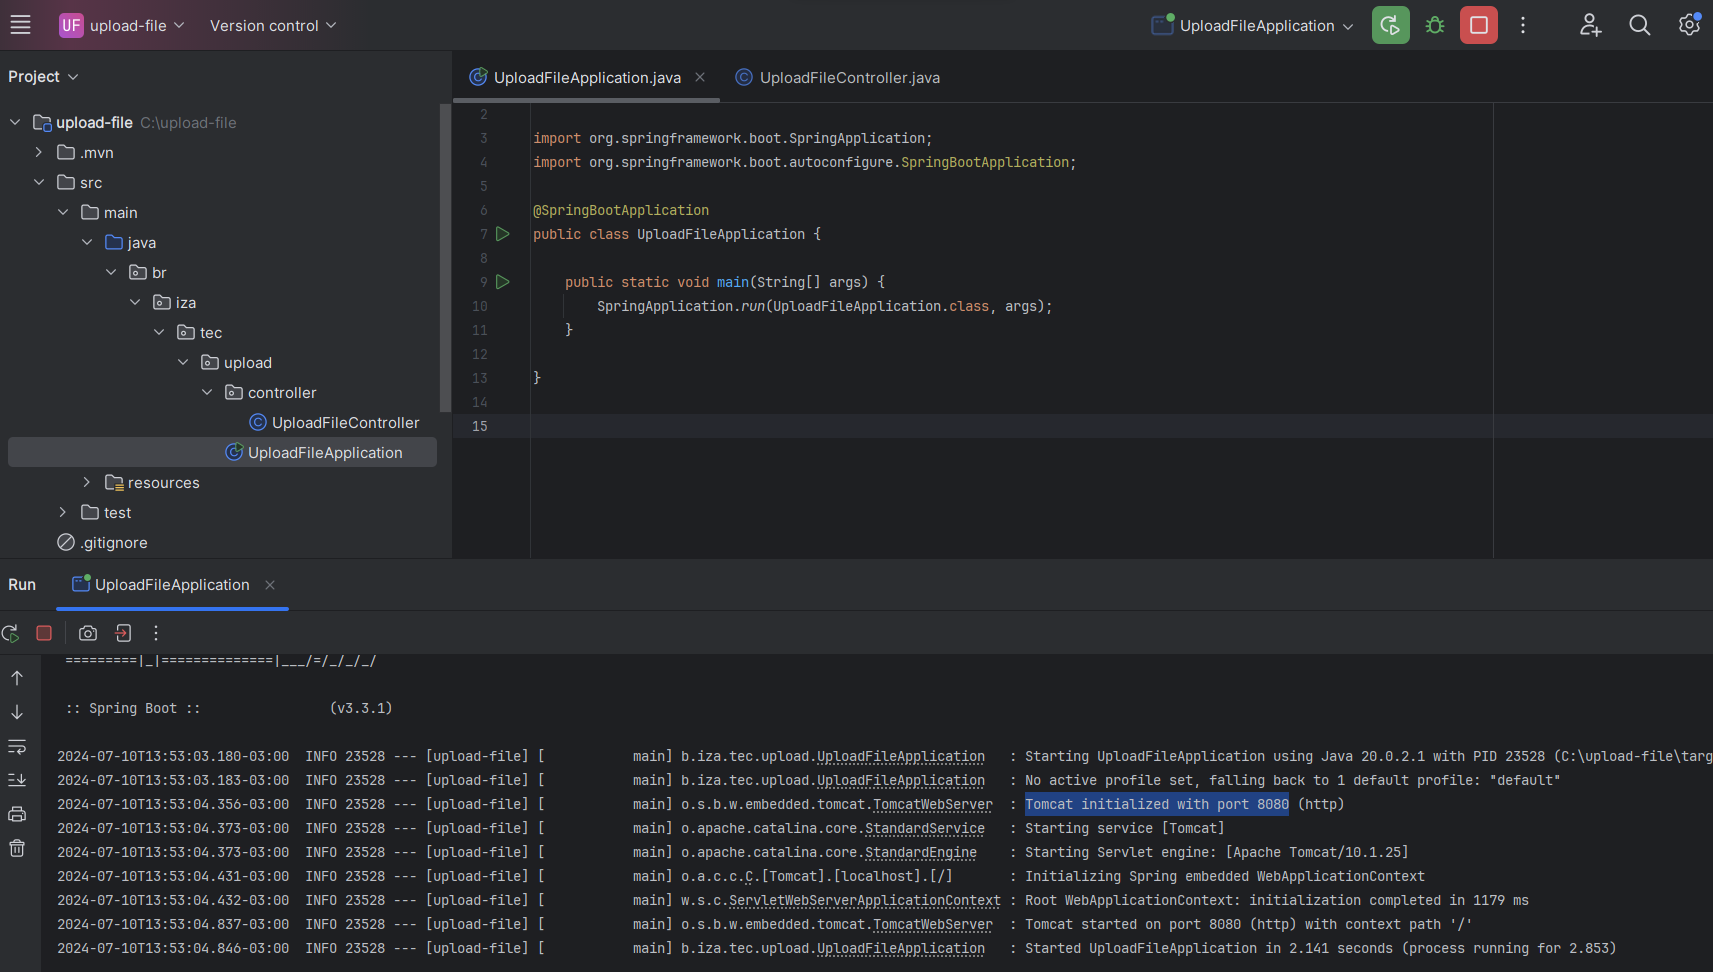The width and height of the screenshot is (1713, 972).
Task: Print console output with printer icon
Action: (x=17, y=814)
